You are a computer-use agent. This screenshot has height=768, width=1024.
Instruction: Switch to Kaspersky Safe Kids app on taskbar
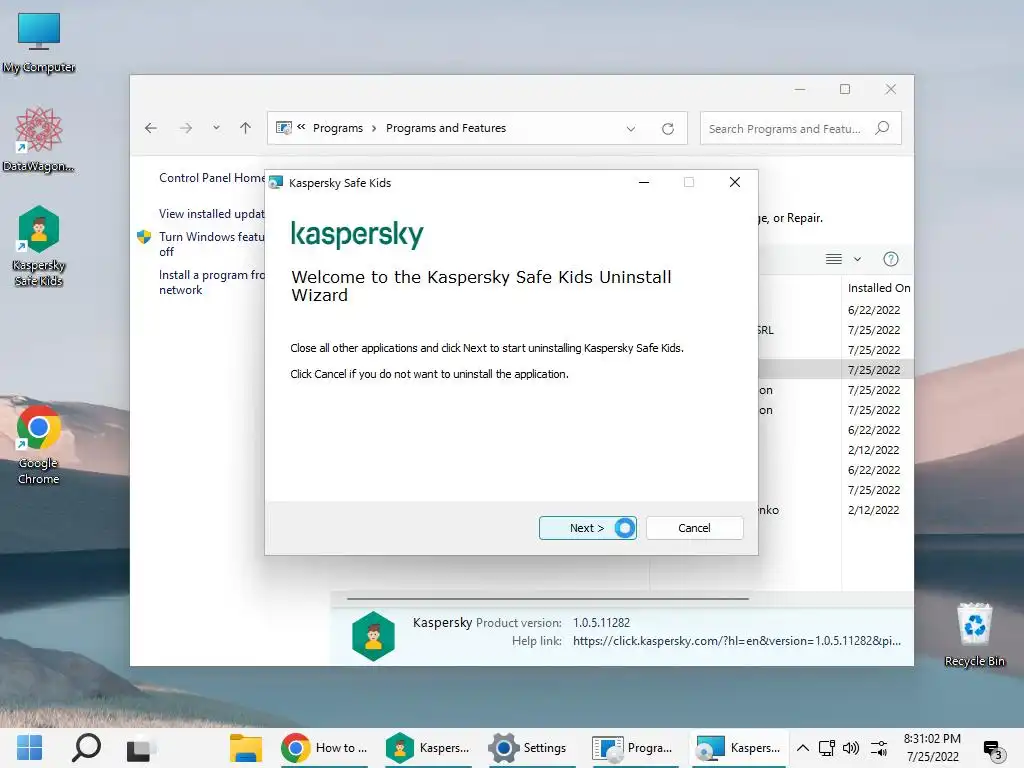point(428,748)
